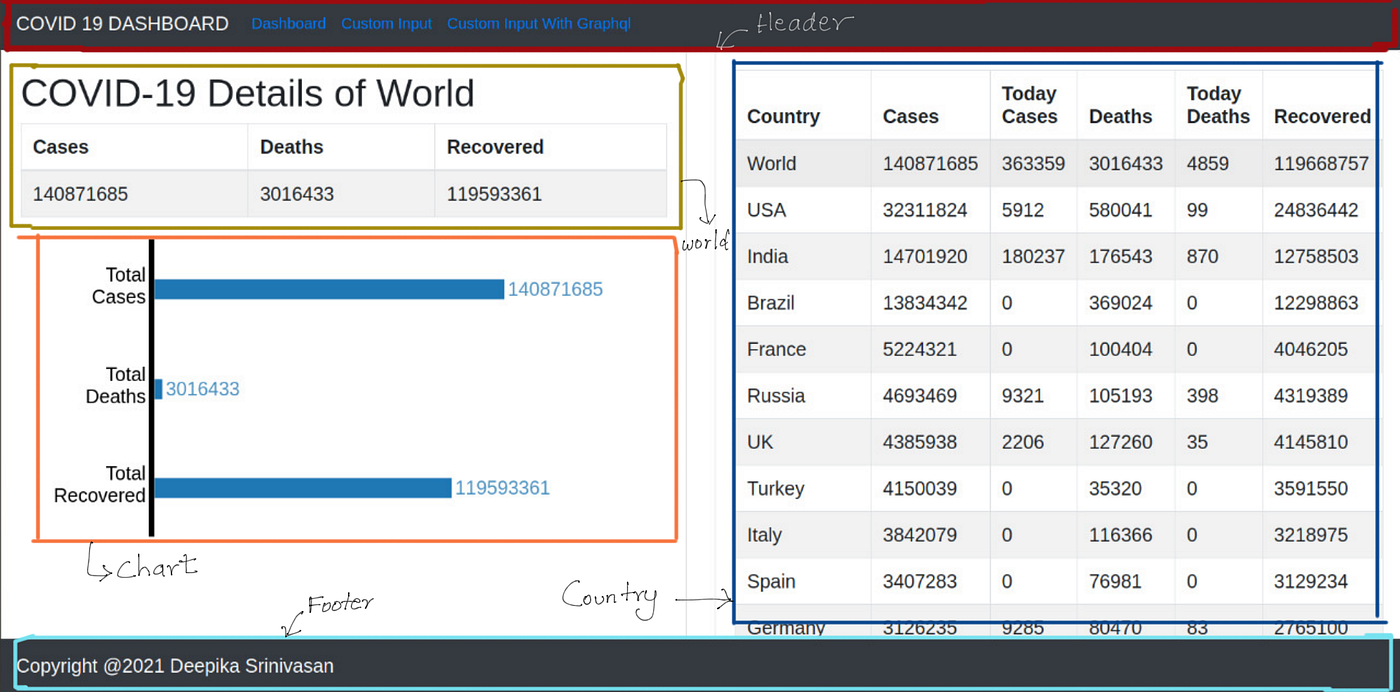Click the Total Recovered bar in chart
Image resolution: width=1400 pixels, height=692 pixels.
303,488
